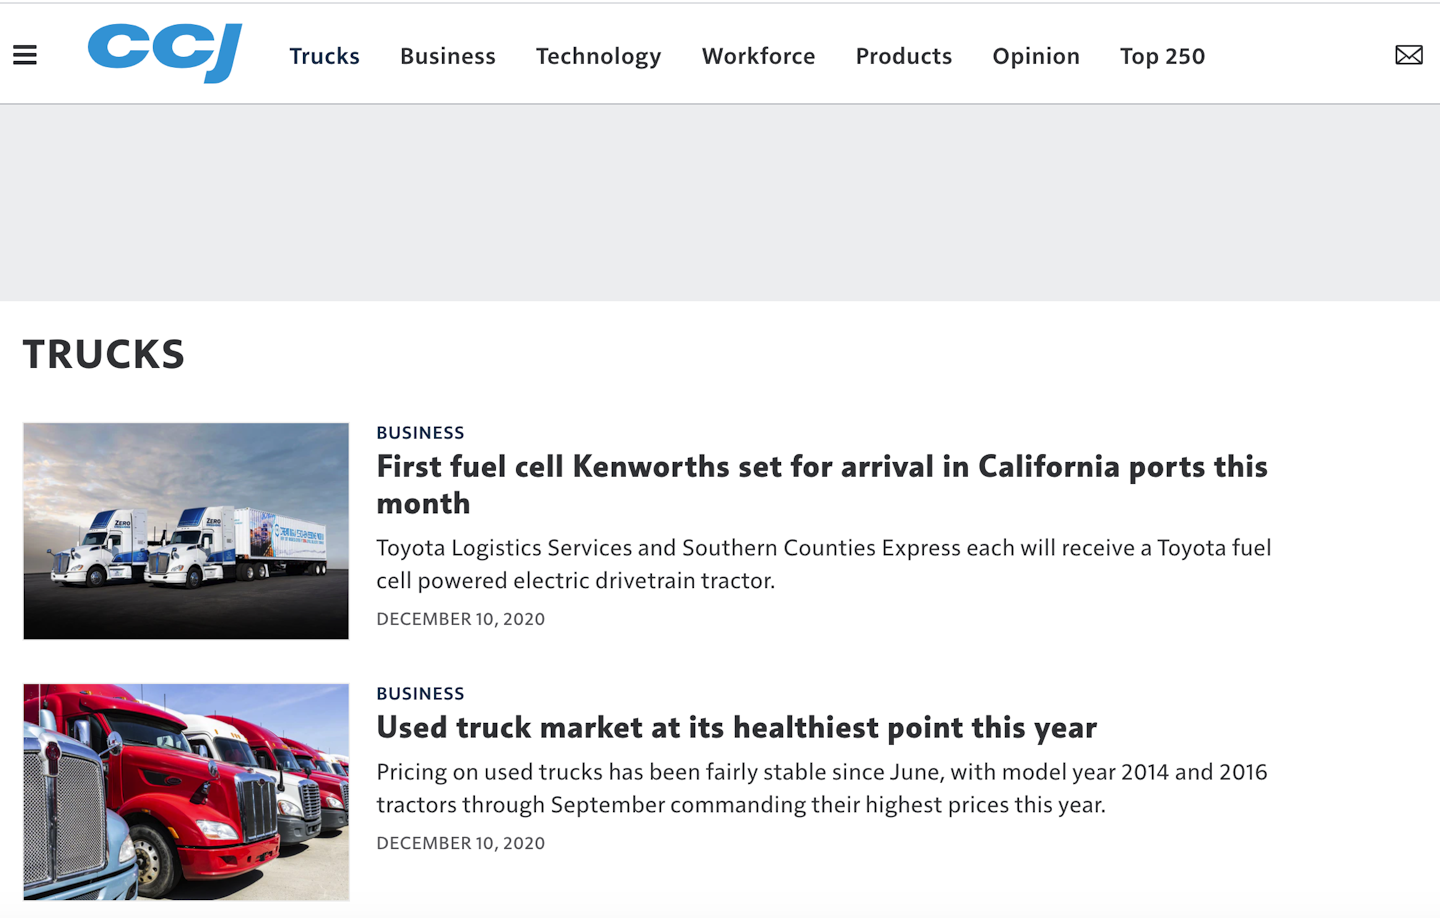Read the fuel cell article summary text
The width and height of the screenshot is (1440, 918).
click(x=823, y=563)
